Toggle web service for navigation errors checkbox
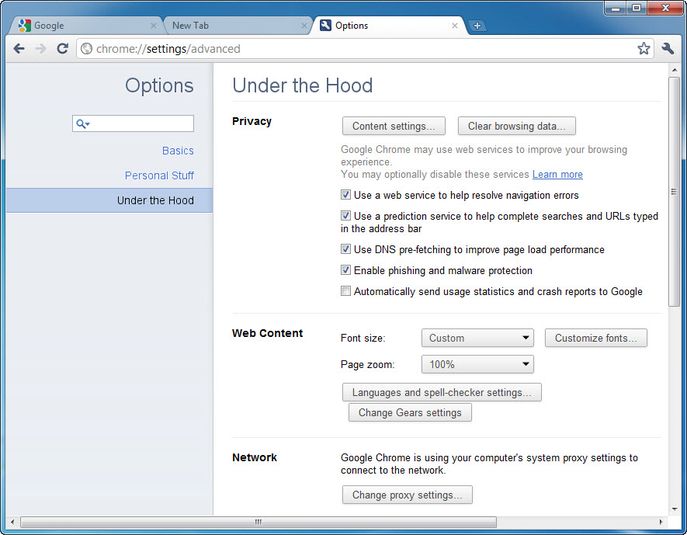The height and width of the screenshot is (535, 687). click(x=346, y=195)
